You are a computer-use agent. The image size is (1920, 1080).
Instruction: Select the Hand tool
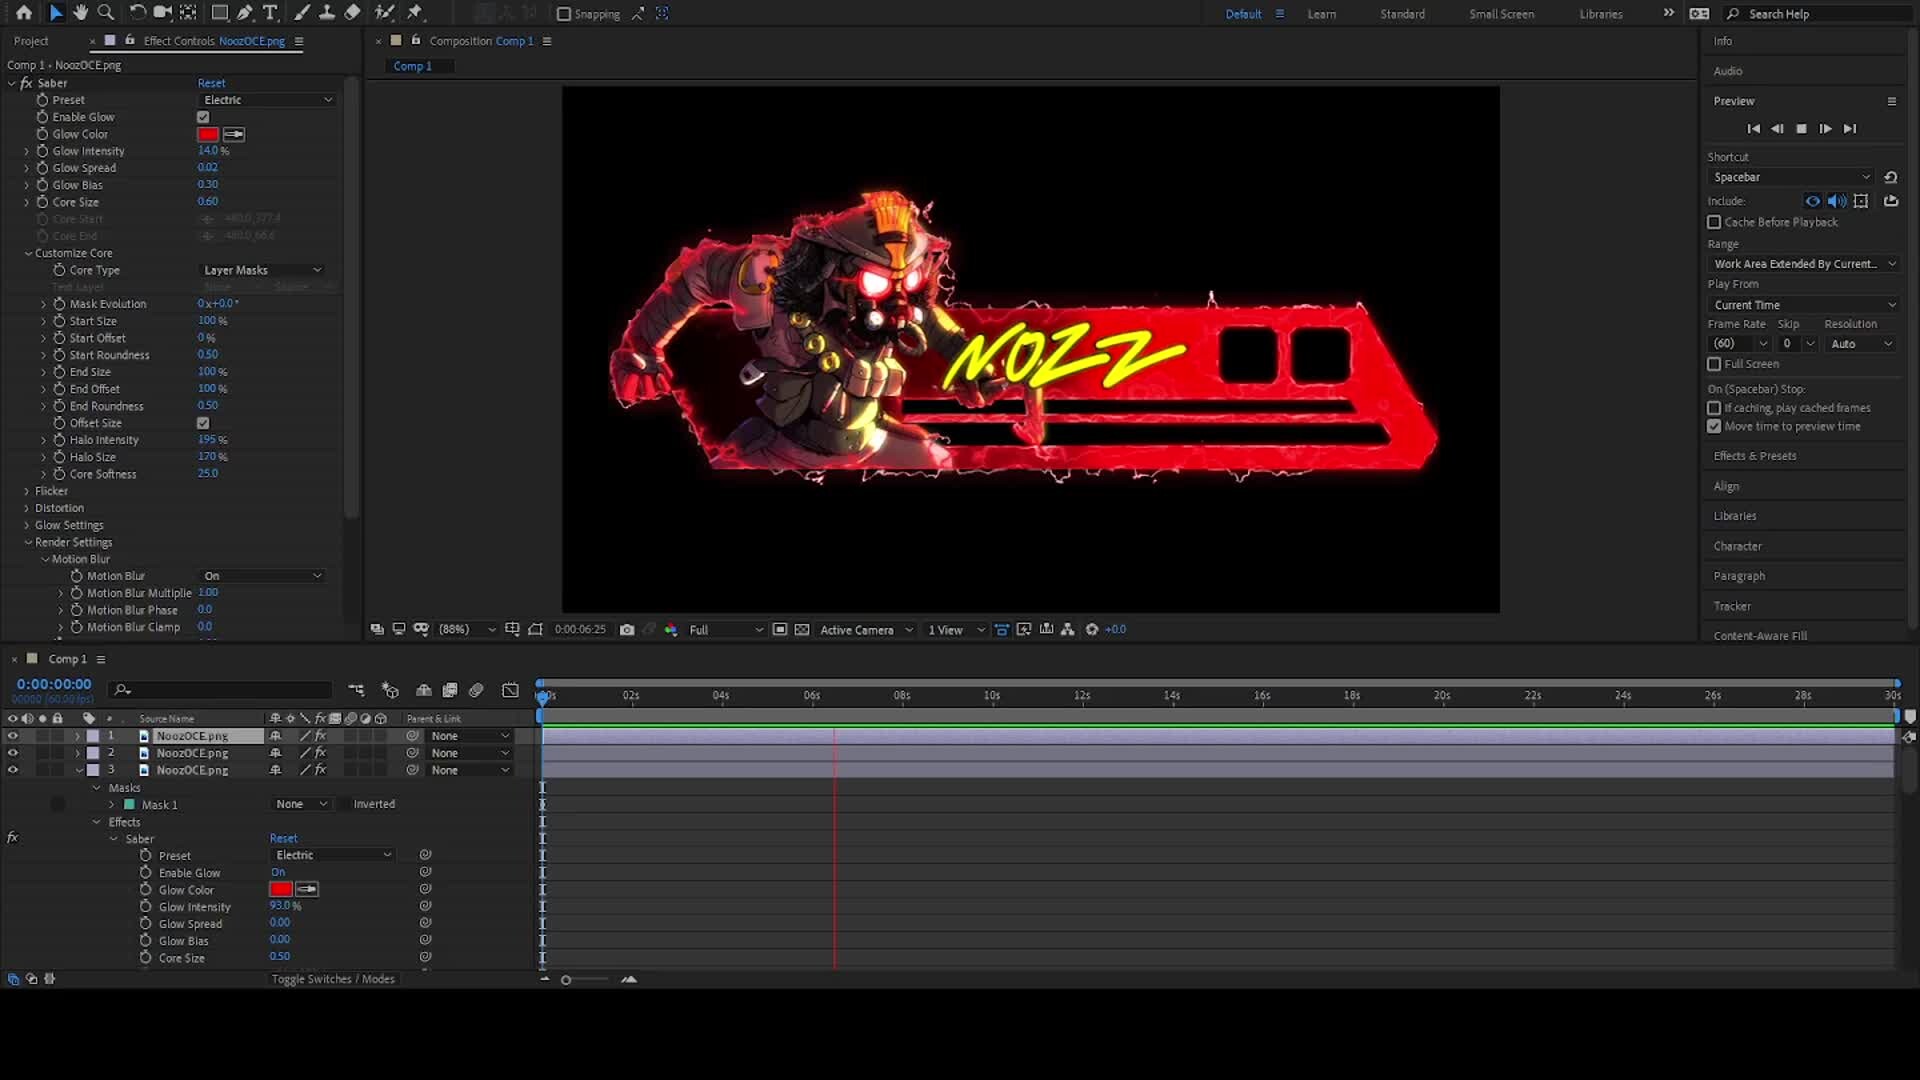click(81, 13)
